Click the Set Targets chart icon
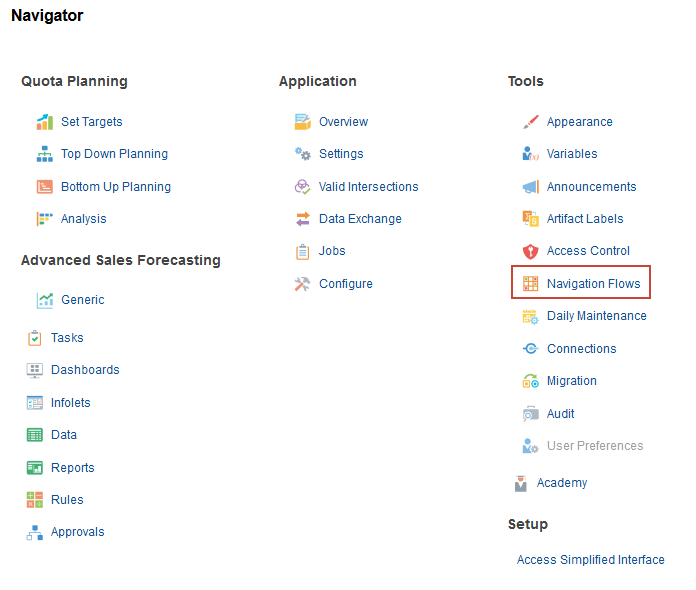 44,122
